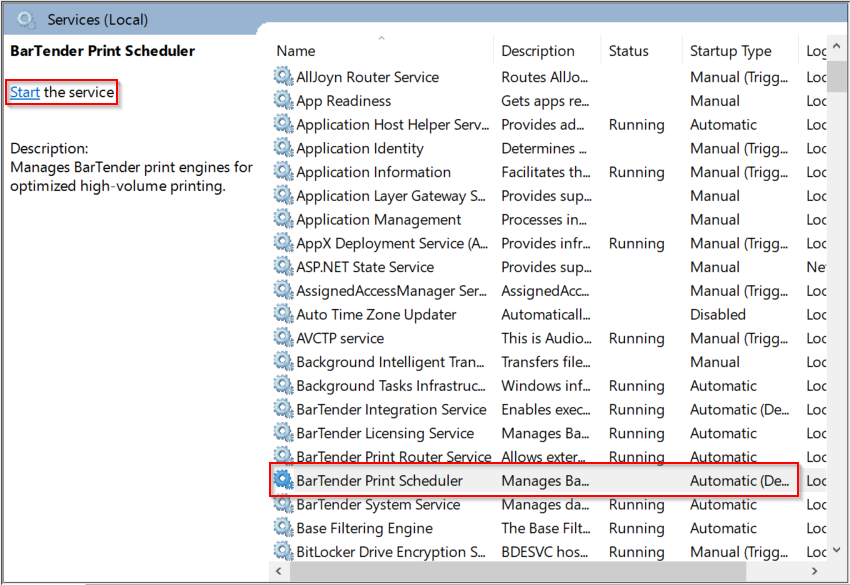This screenshot has width=850, height=585.
Task: Select the AssignedAccessManager Service name
Action: [391, 291]
